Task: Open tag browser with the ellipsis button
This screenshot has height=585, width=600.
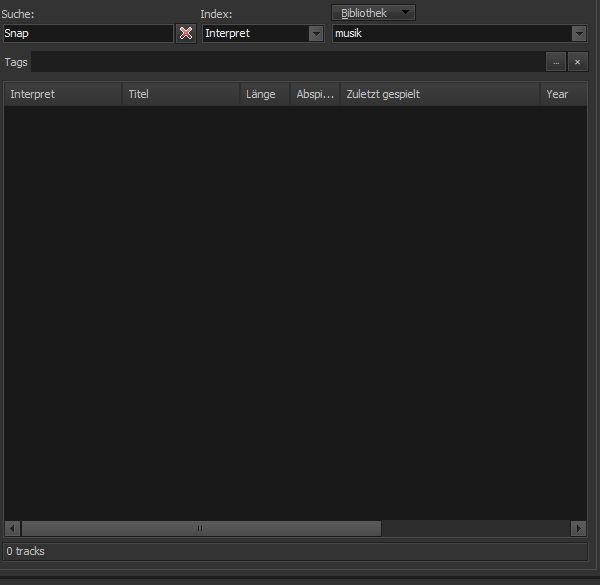Action: coord(556,62)
